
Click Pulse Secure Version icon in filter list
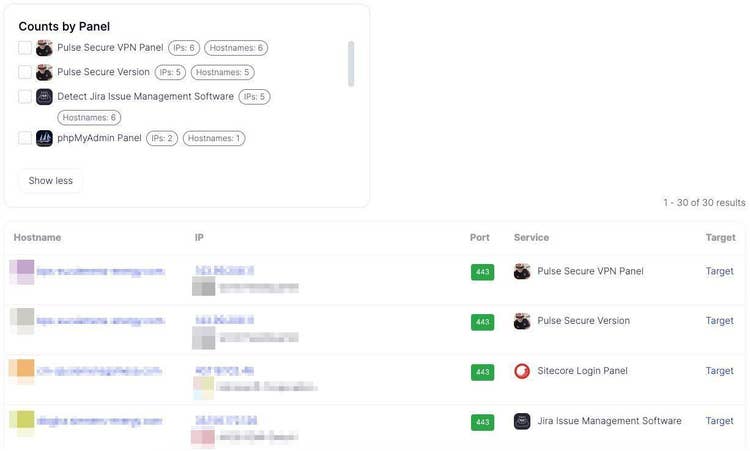click(x=44, y=72)
